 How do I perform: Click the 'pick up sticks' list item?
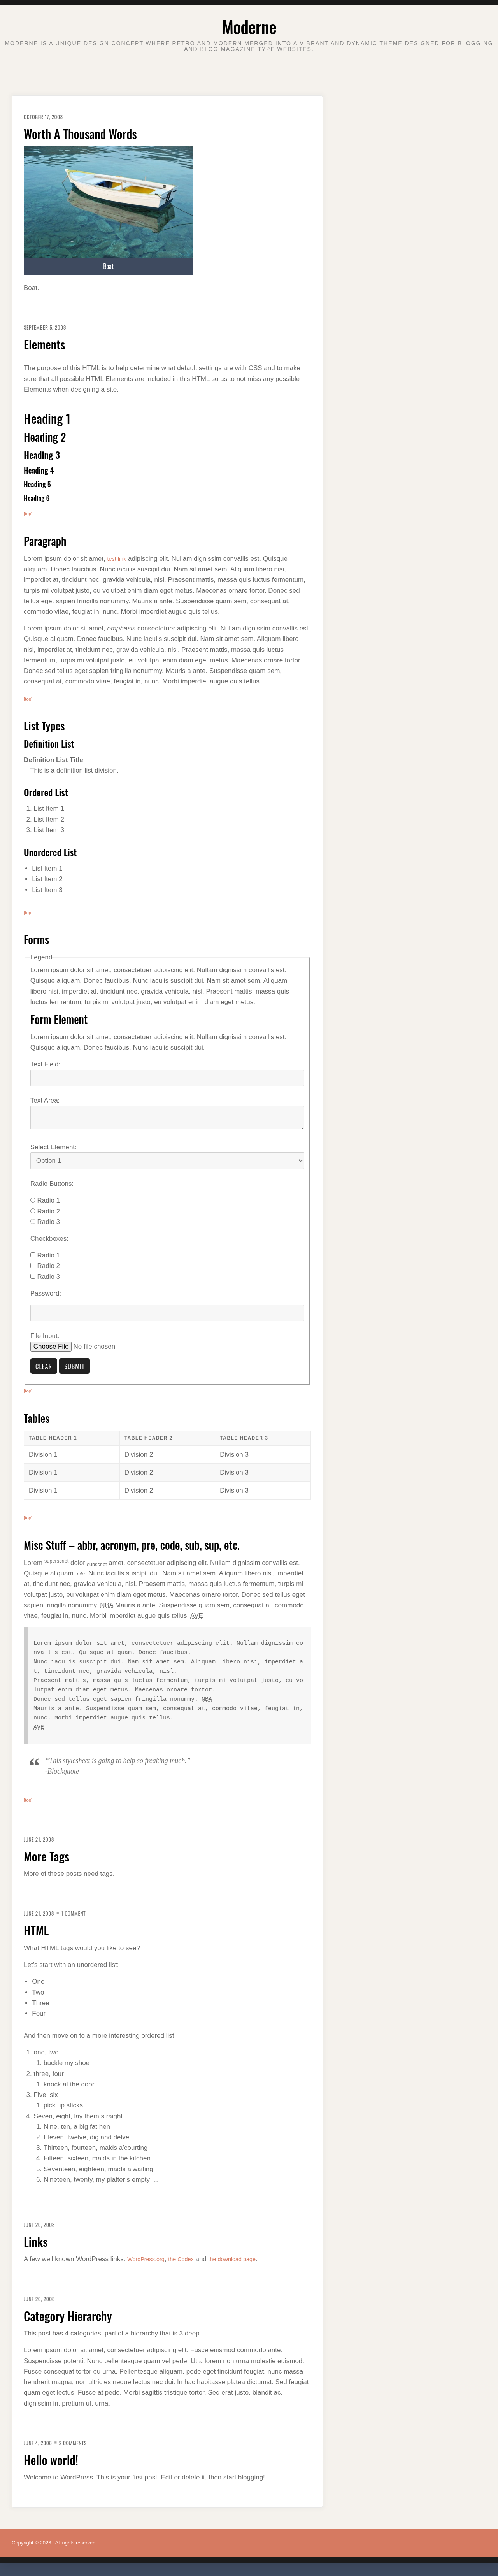pyautogui.click(x=63, y=2105)
